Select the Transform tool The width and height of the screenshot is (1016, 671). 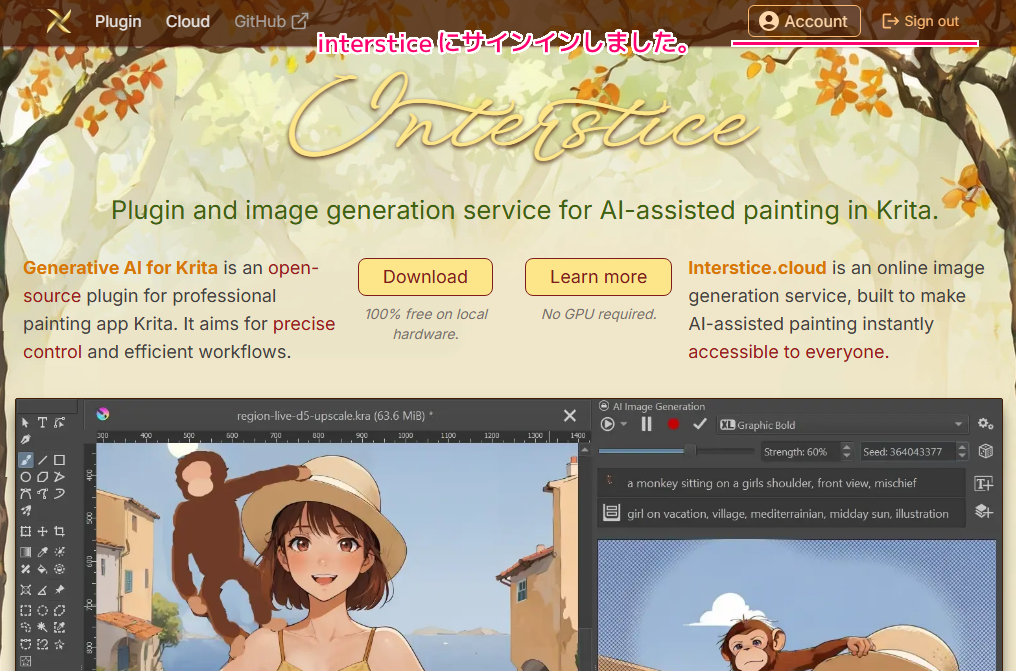click(25, 531)
